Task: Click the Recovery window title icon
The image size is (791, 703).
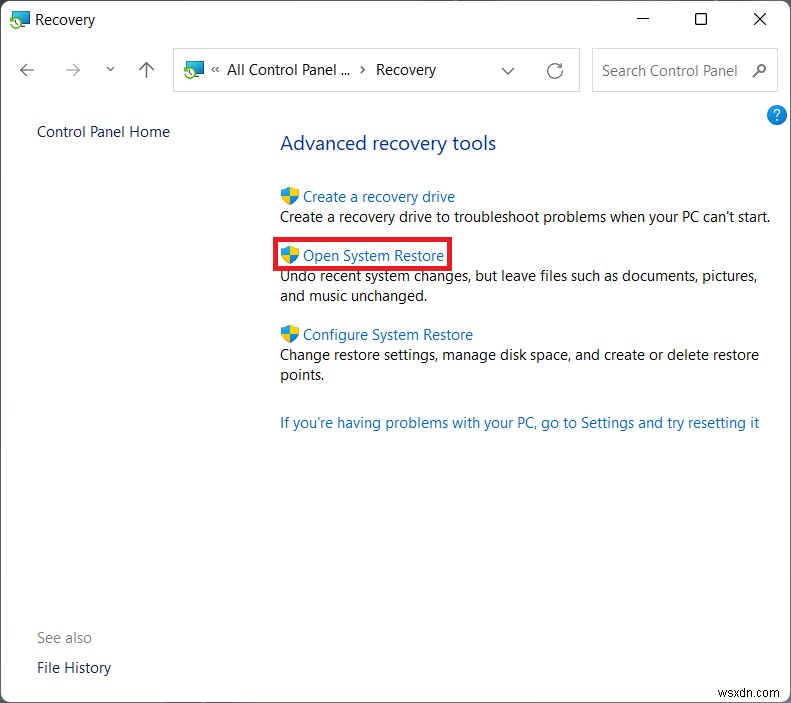Action: (20, 20)
